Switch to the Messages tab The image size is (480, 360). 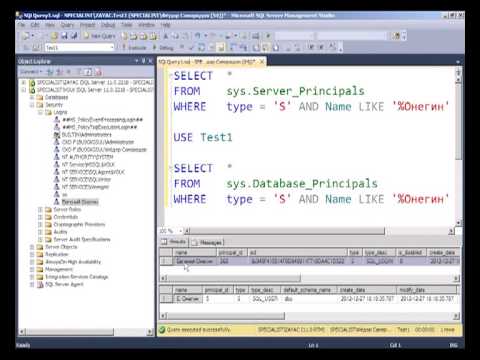click(x=207, y=242)
